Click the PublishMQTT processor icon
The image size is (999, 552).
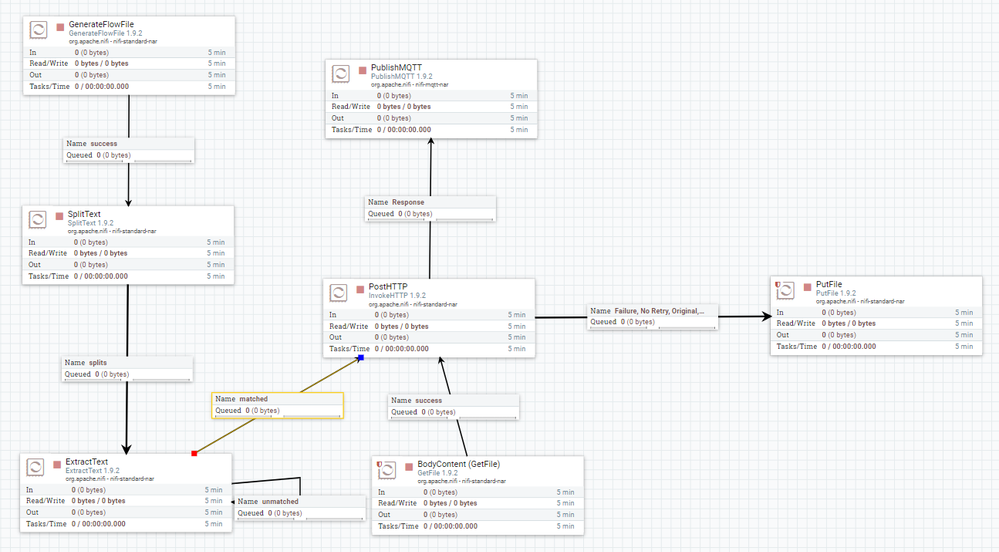tap(341, 73)
